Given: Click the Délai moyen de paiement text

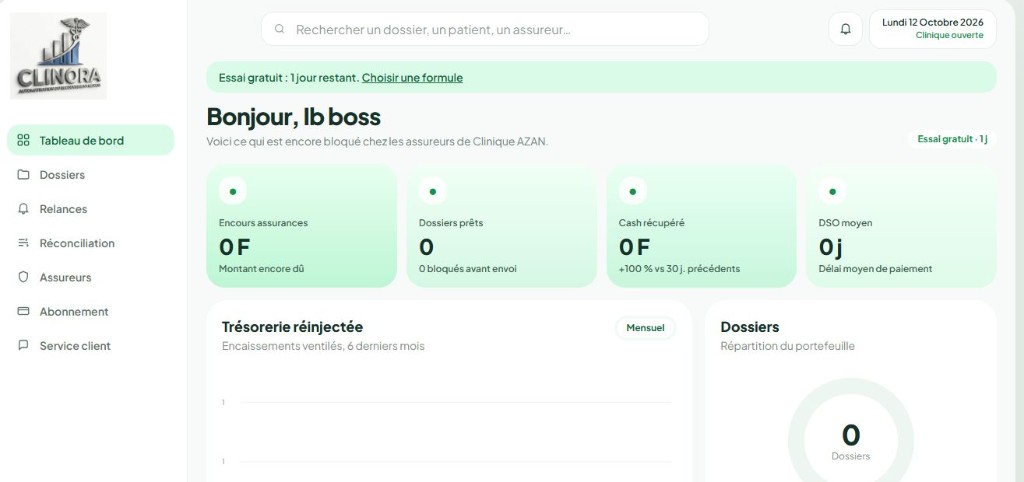Looking at the screenshot, I should [x=875, y=268].
